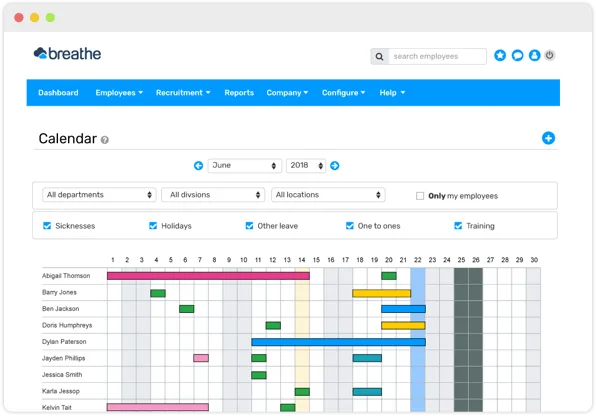This screenshot has width=596, height=416.
Task: Click Karla Jessop's teal bar
Action: click(367, 392)
